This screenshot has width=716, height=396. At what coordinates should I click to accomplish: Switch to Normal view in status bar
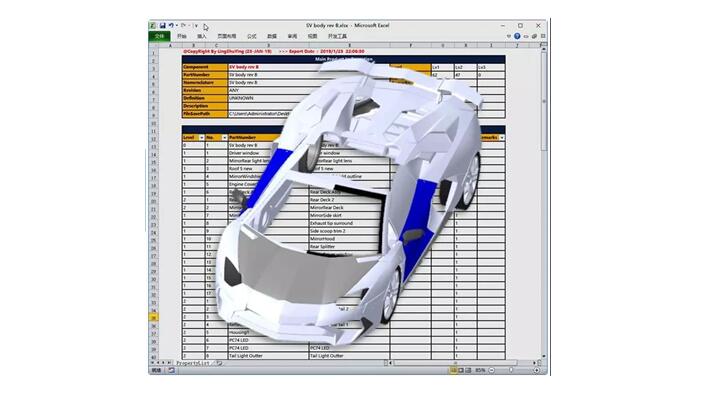click(x=453, y=370)
